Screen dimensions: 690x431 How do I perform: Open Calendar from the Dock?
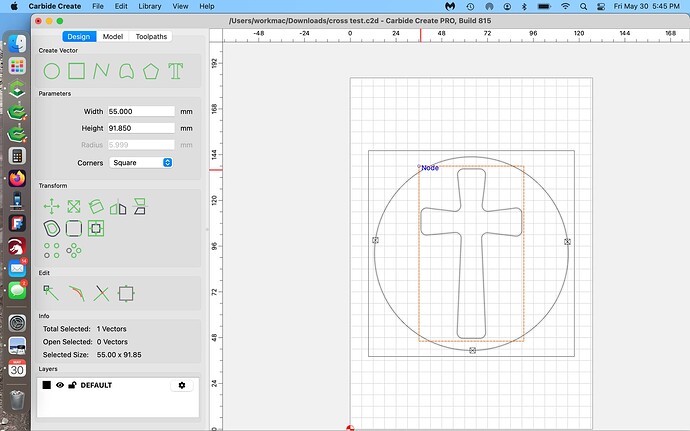[17, 368]
